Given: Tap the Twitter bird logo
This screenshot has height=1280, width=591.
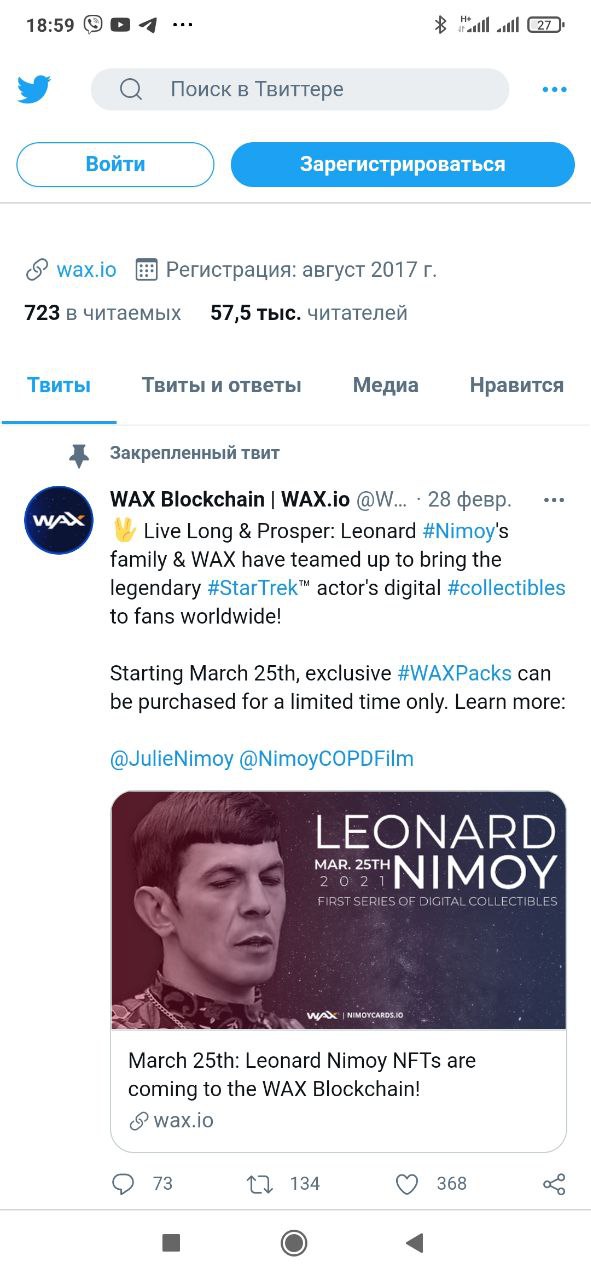Looking at the screenshot, I should [x=34, y=89].
